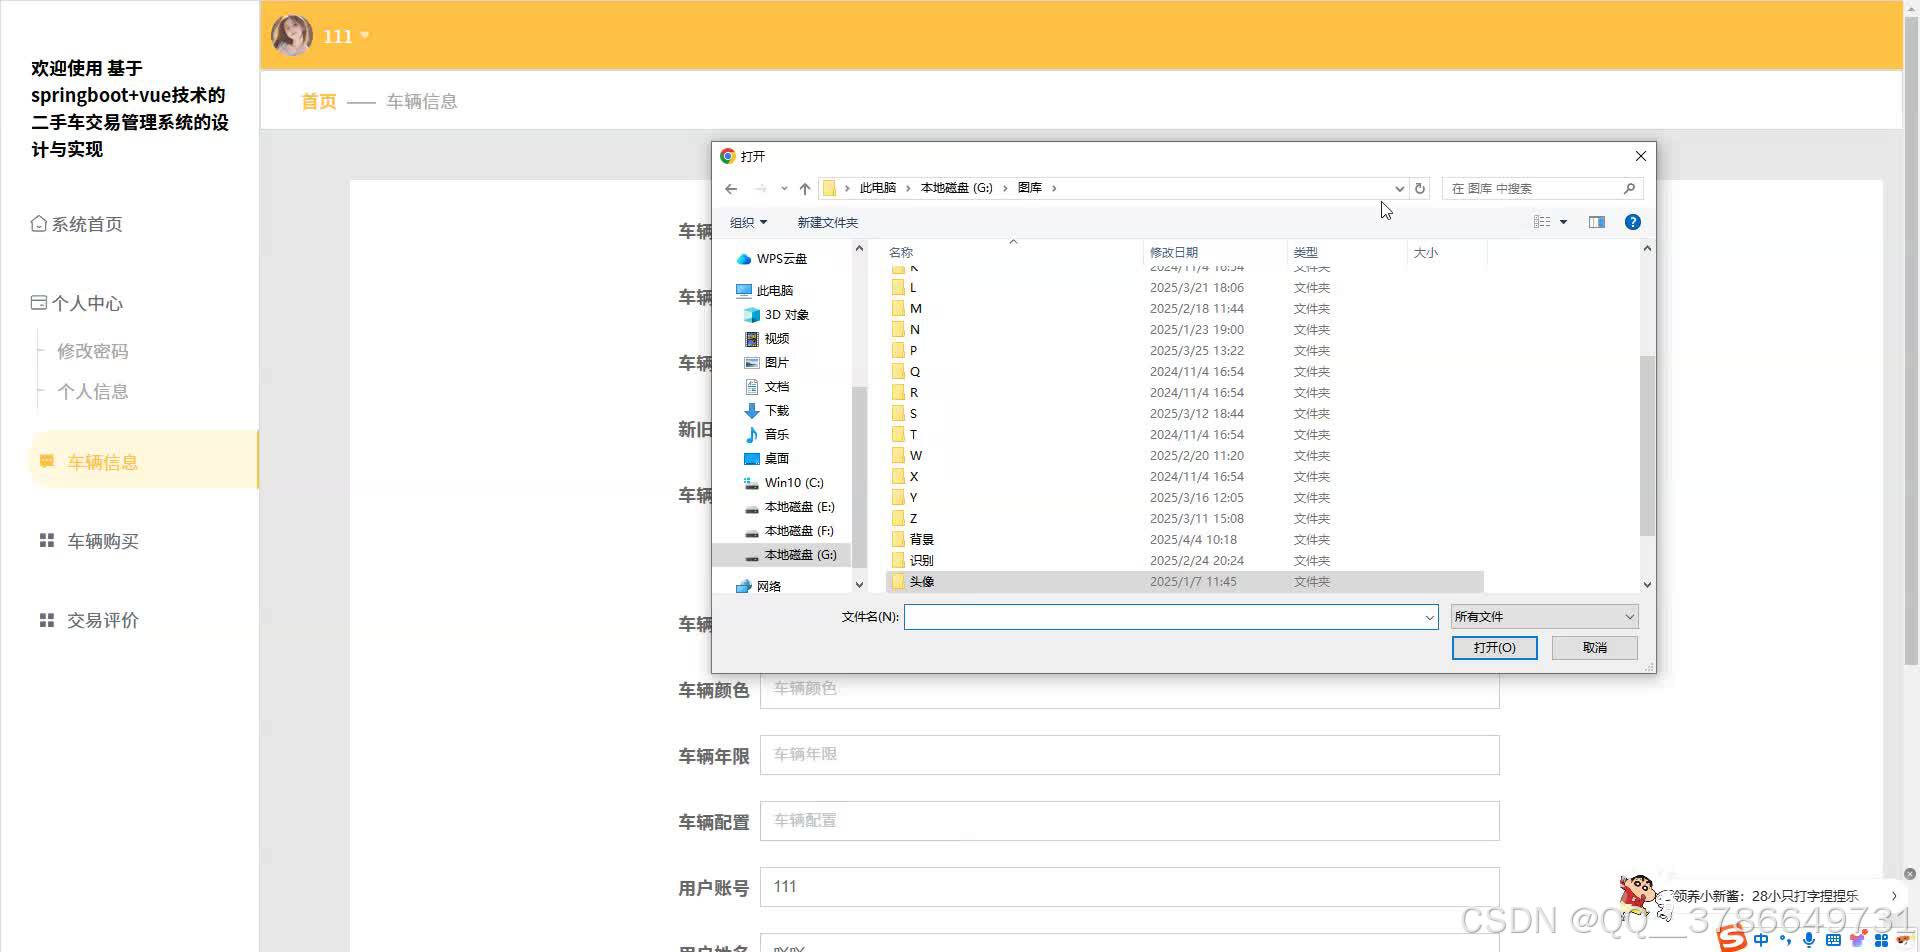Toggle the preview pane in the dialog

click(x=1597, y=221)
